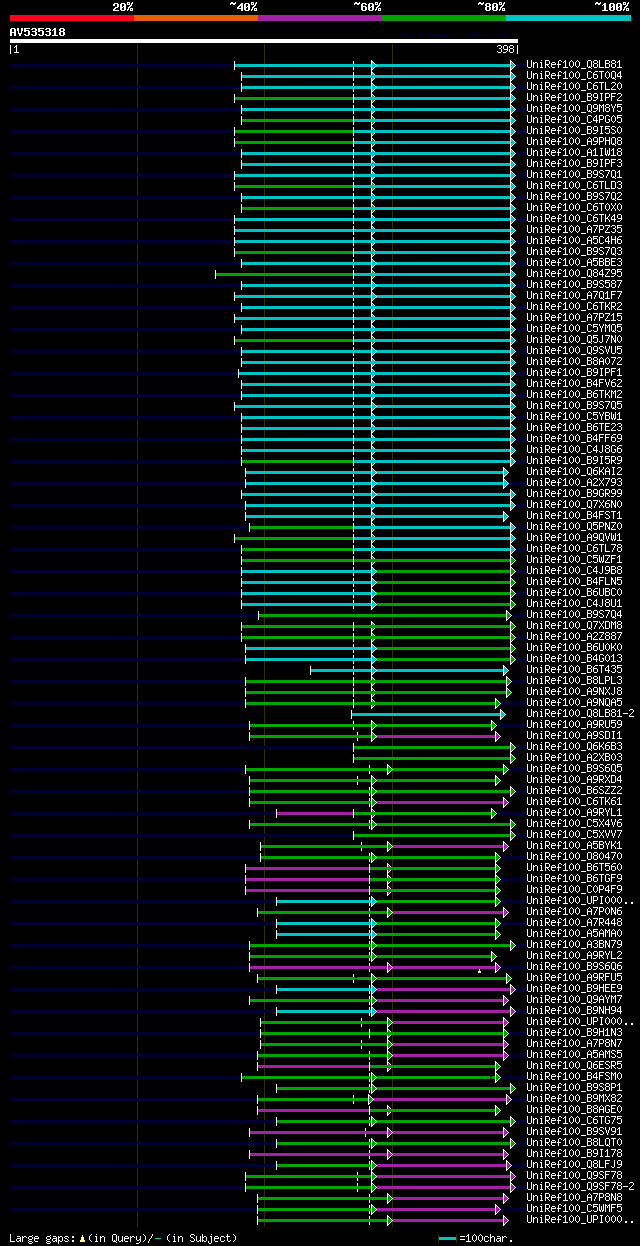Open hit UniRef100_B9GR99

click(574, 493)
